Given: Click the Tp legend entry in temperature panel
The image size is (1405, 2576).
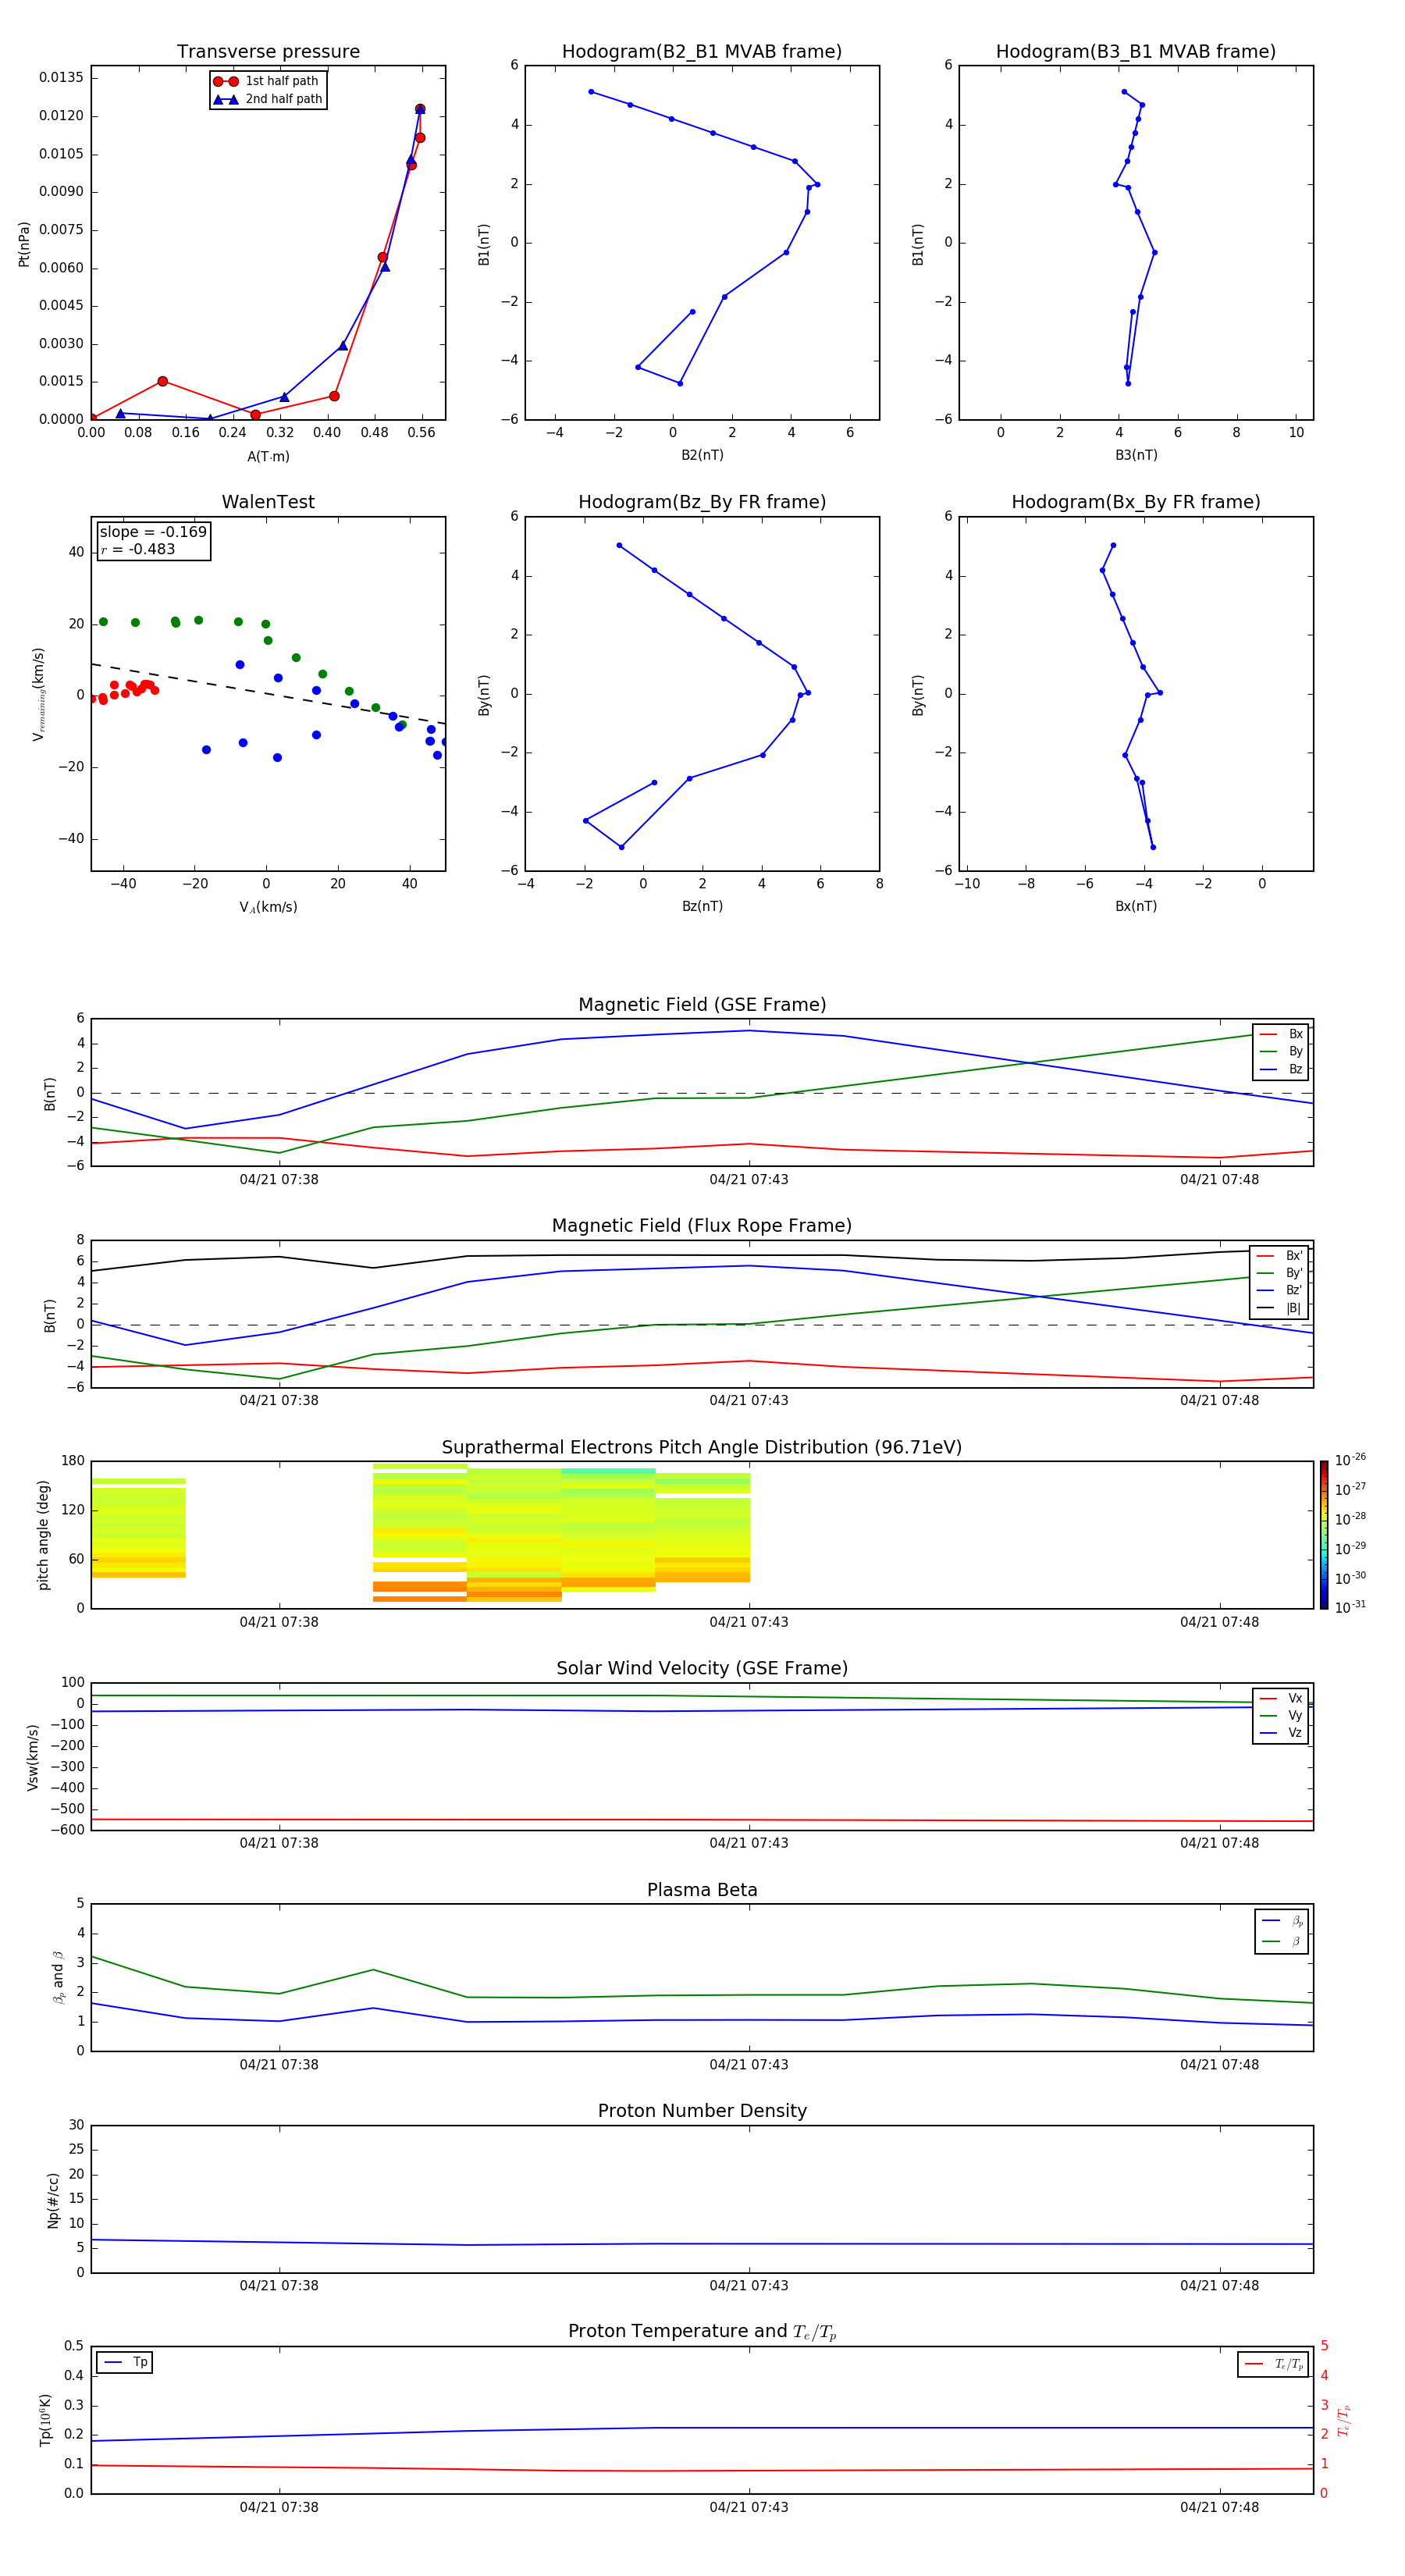Looking at the screenshot, I should 125,2362.
